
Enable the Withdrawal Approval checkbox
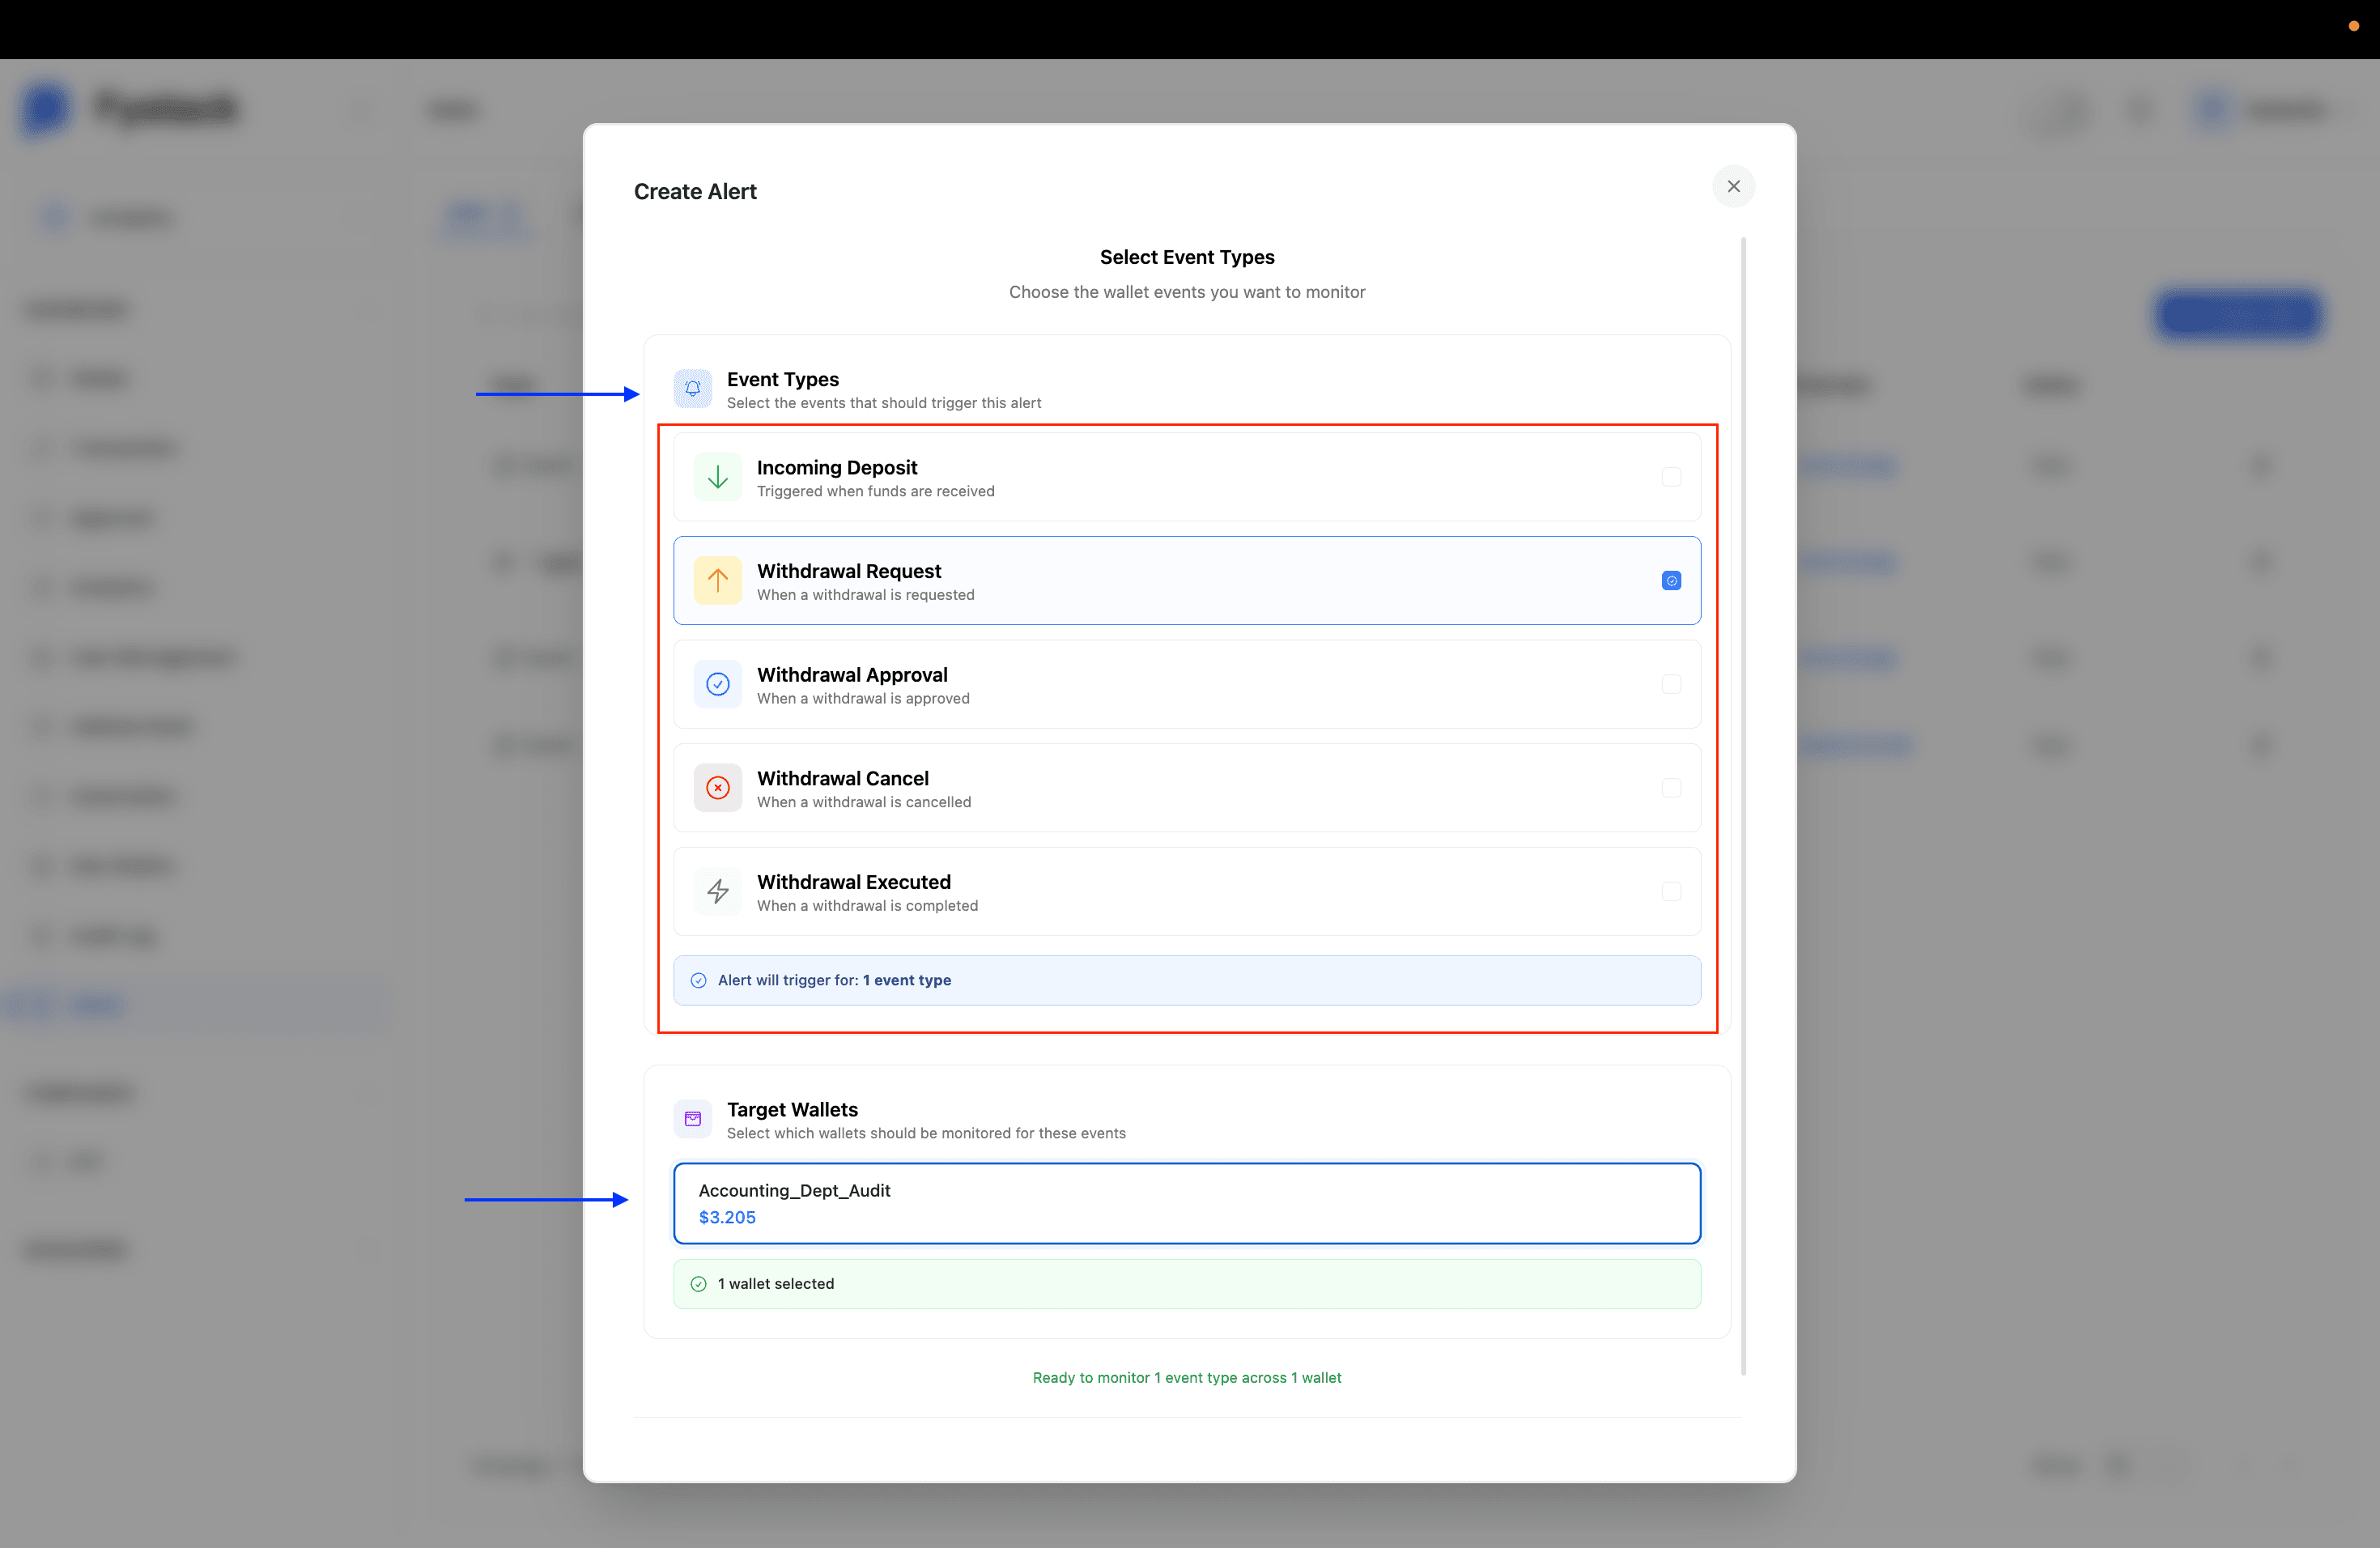(x=1671, y=684)
